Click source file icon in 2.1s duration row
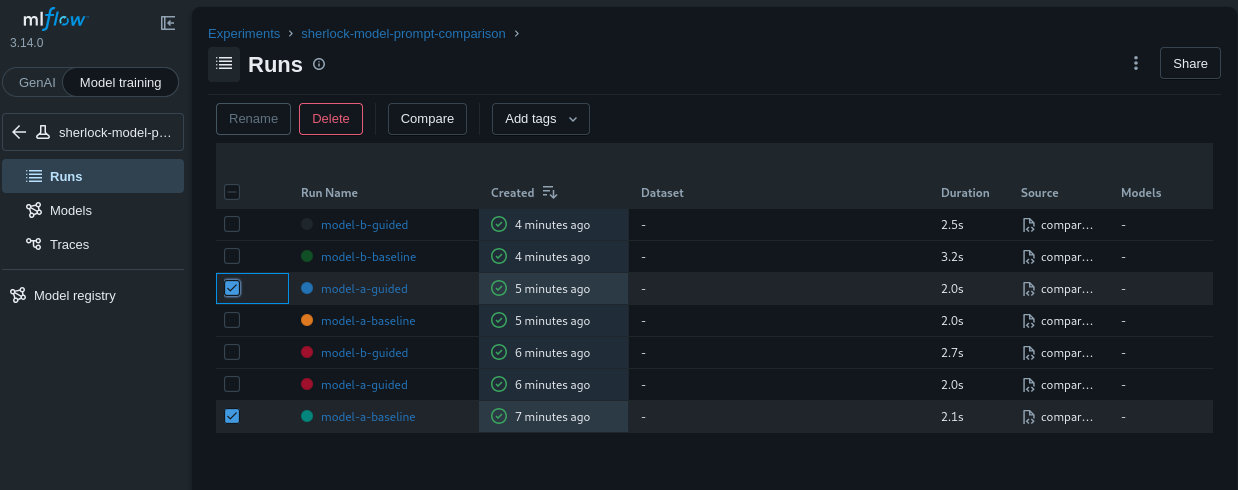 (x=1029, y=417)
